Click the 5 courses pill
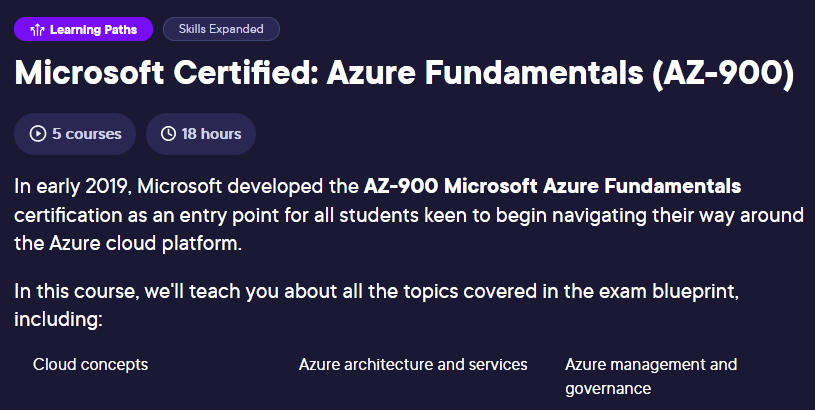This screenshot has height=410, width=815. pos(75,134)
